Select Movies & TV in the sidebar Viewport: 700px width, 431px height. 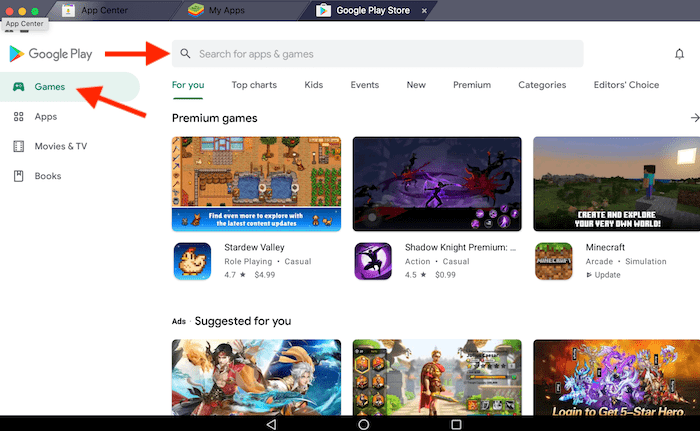(x=70, y=146)
